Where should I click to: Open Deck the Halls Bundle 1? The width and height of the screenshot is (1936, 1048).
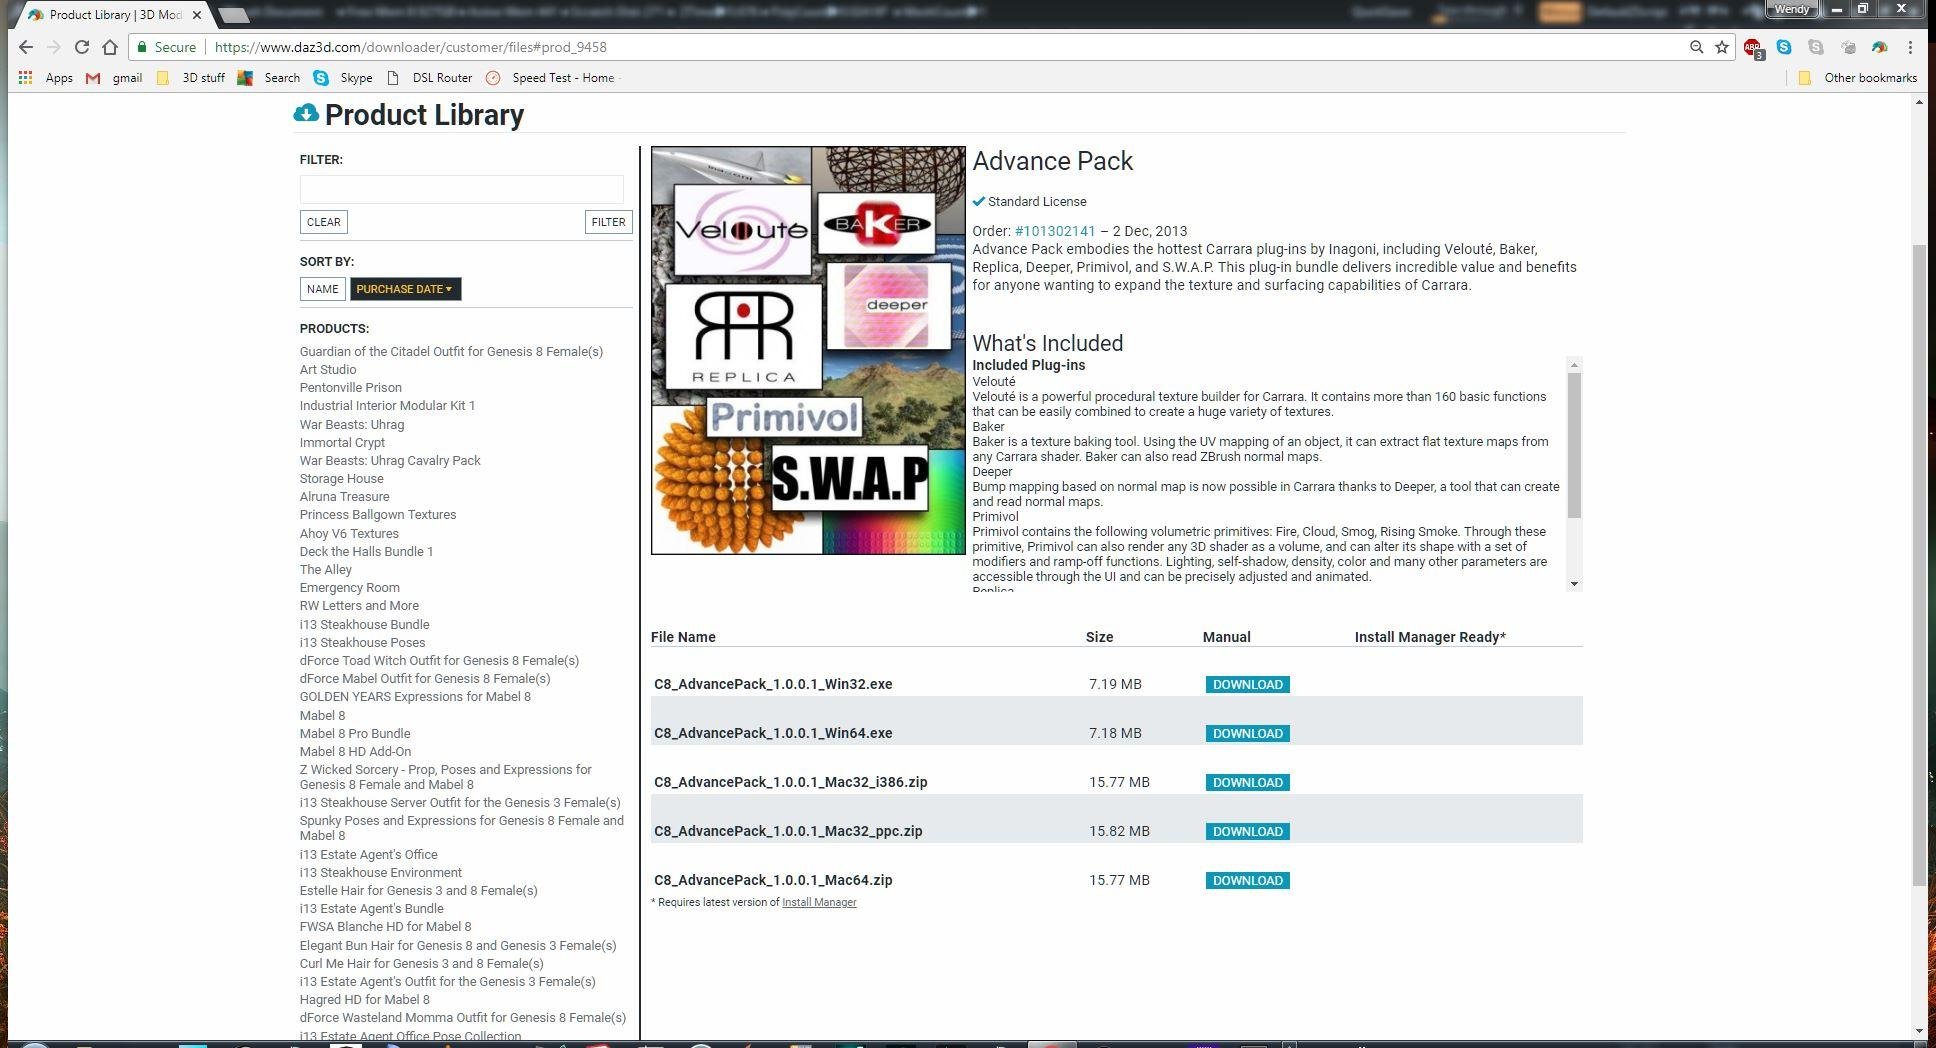pos(366,552)
